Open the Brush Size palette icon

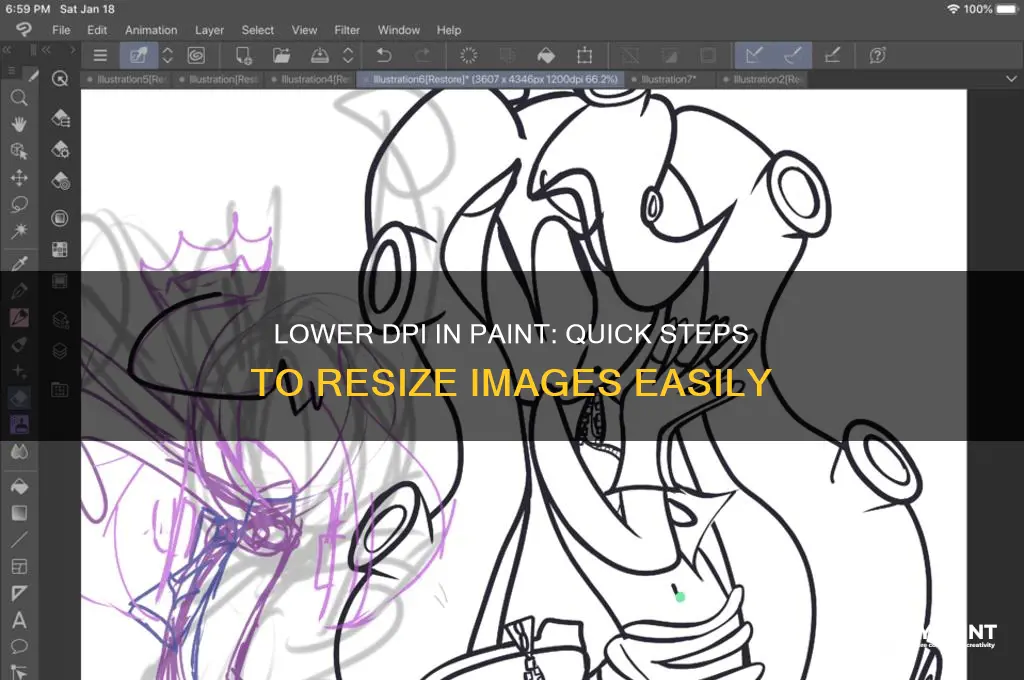coord(60,181)
